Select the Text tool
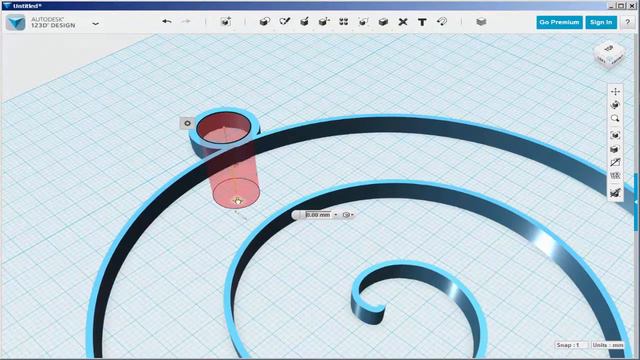The image size is (640, 360). tap(422, 22)
